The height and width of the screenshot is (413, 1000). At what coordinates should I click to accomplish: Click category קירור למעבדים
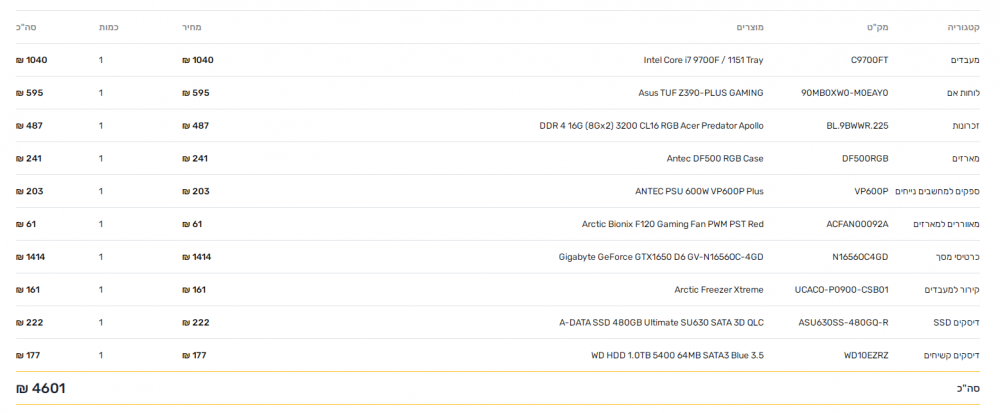coord(952,290)
